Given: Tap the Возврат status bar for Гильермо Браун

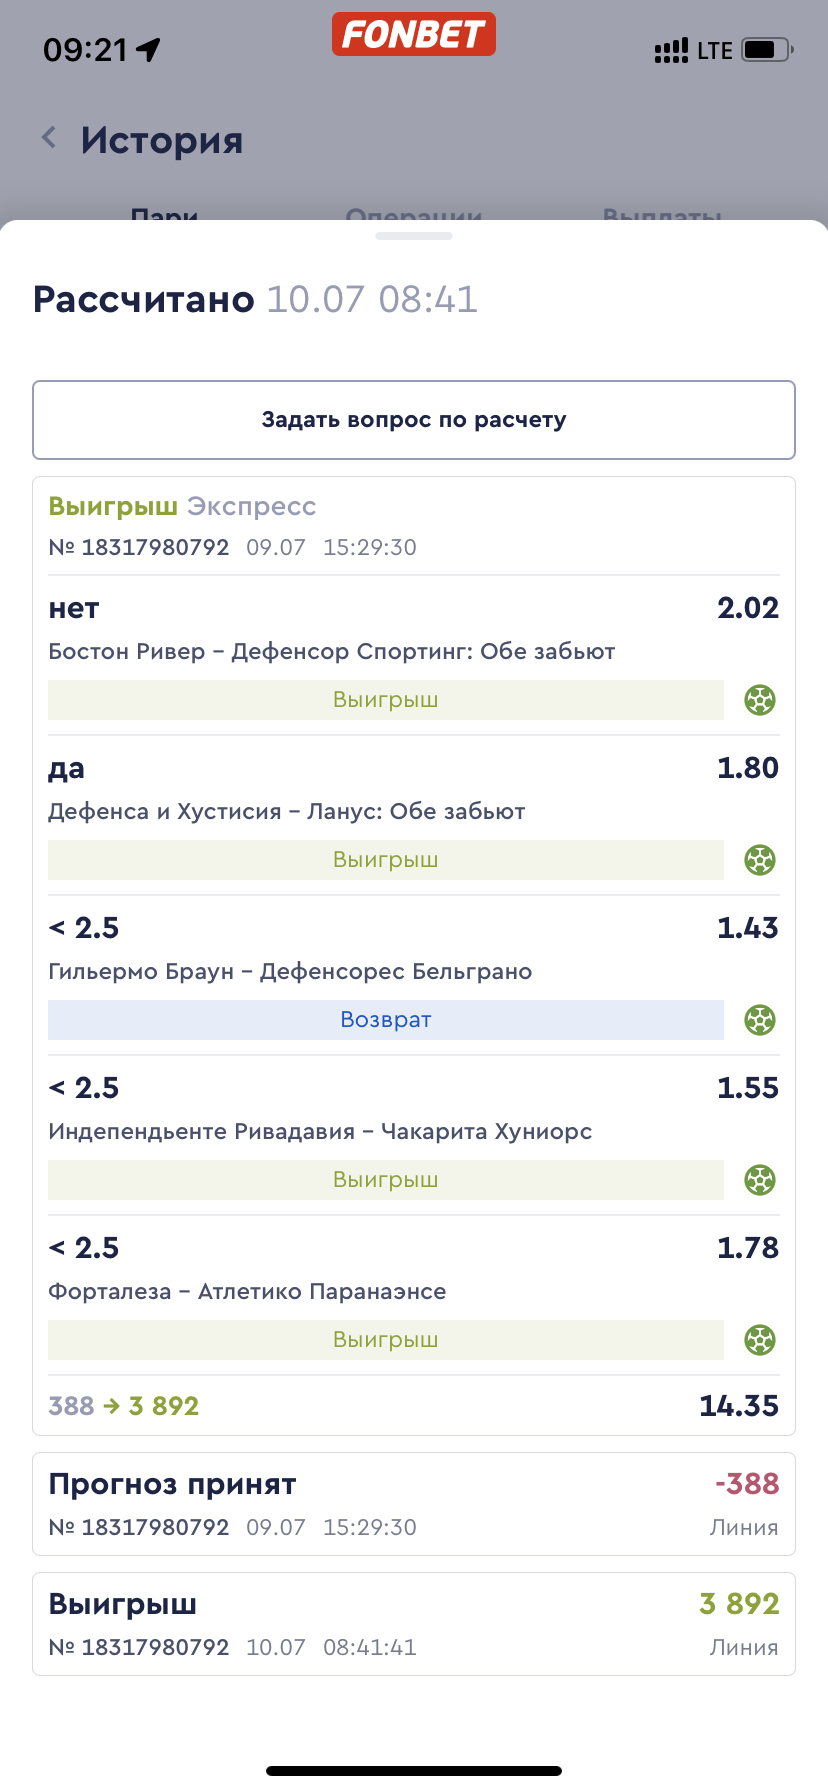Looking at the screenshot, I should click(x=386, y=1020).
